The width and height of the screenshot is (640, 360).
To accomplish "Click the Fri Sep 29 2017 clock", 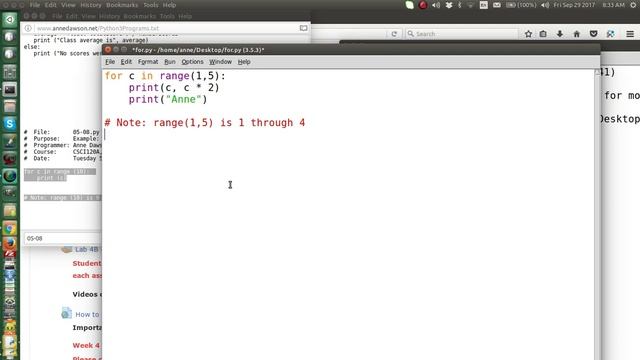I will (x=574, y=5).
